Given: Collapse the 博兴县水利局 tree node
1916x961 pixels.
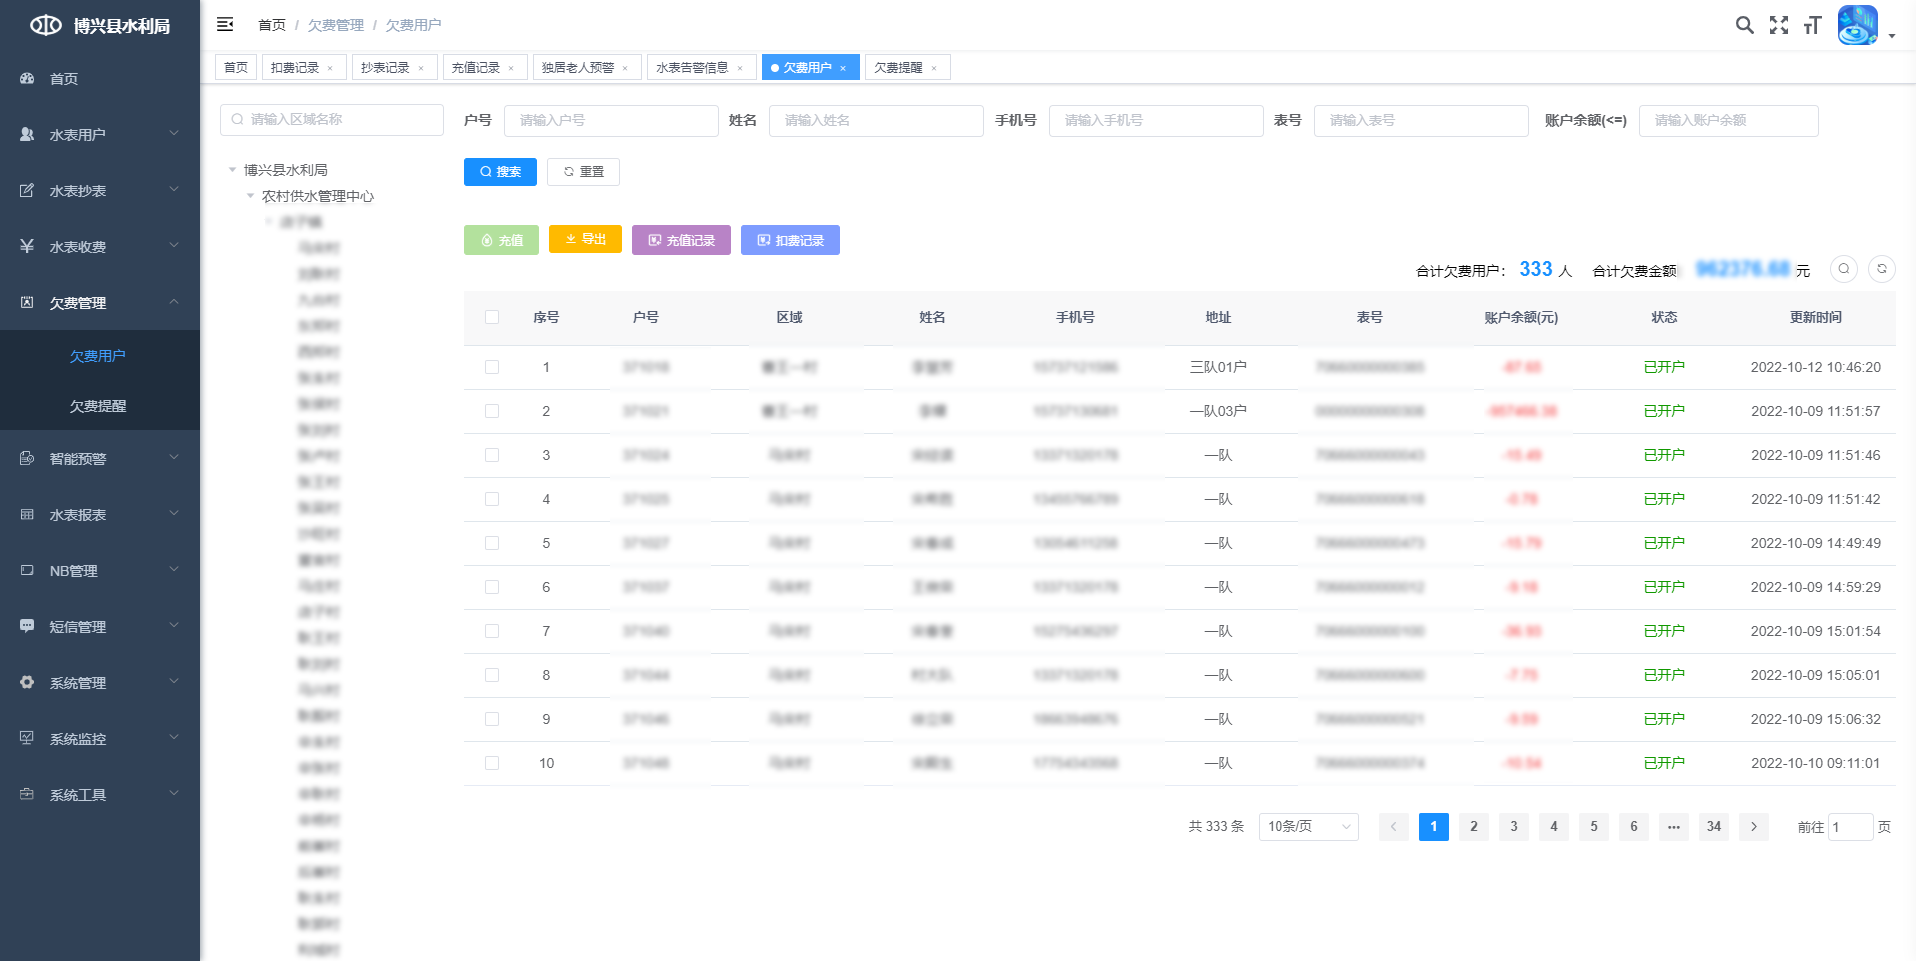Looking at the screenshot, I should [233, 170].
